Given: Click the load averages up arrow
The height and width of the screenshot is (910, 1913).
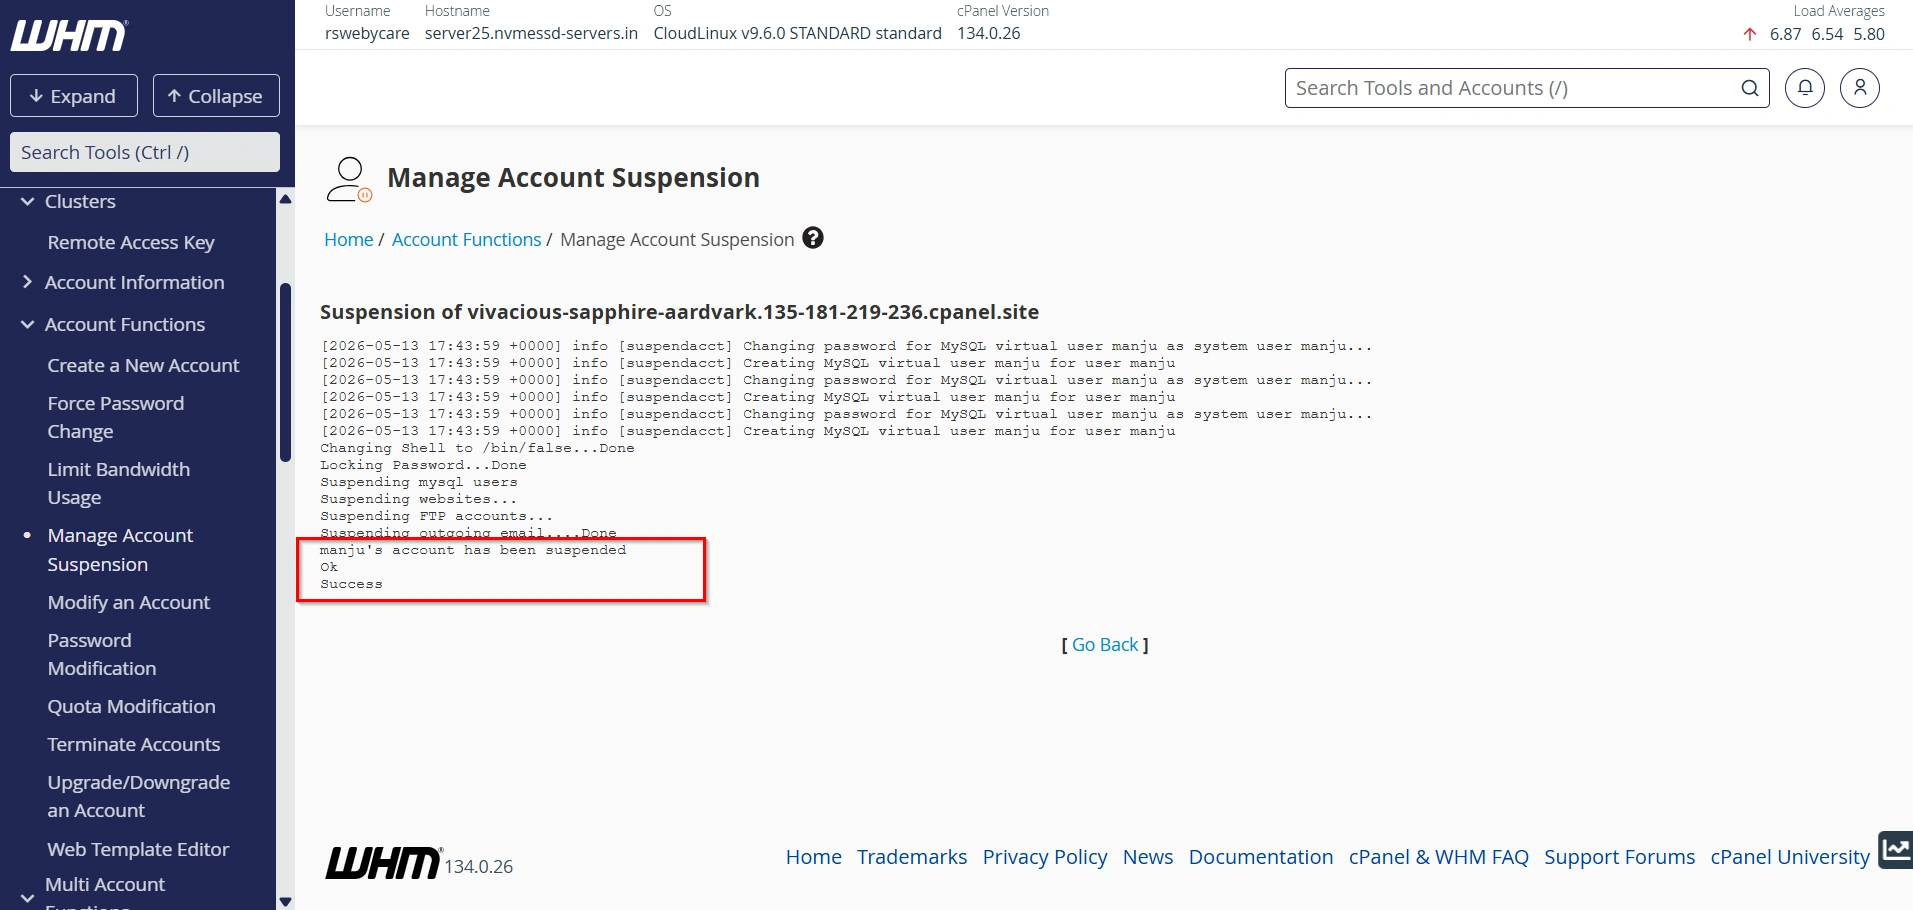Looking at the screenshot, I should click(1749, 34).
